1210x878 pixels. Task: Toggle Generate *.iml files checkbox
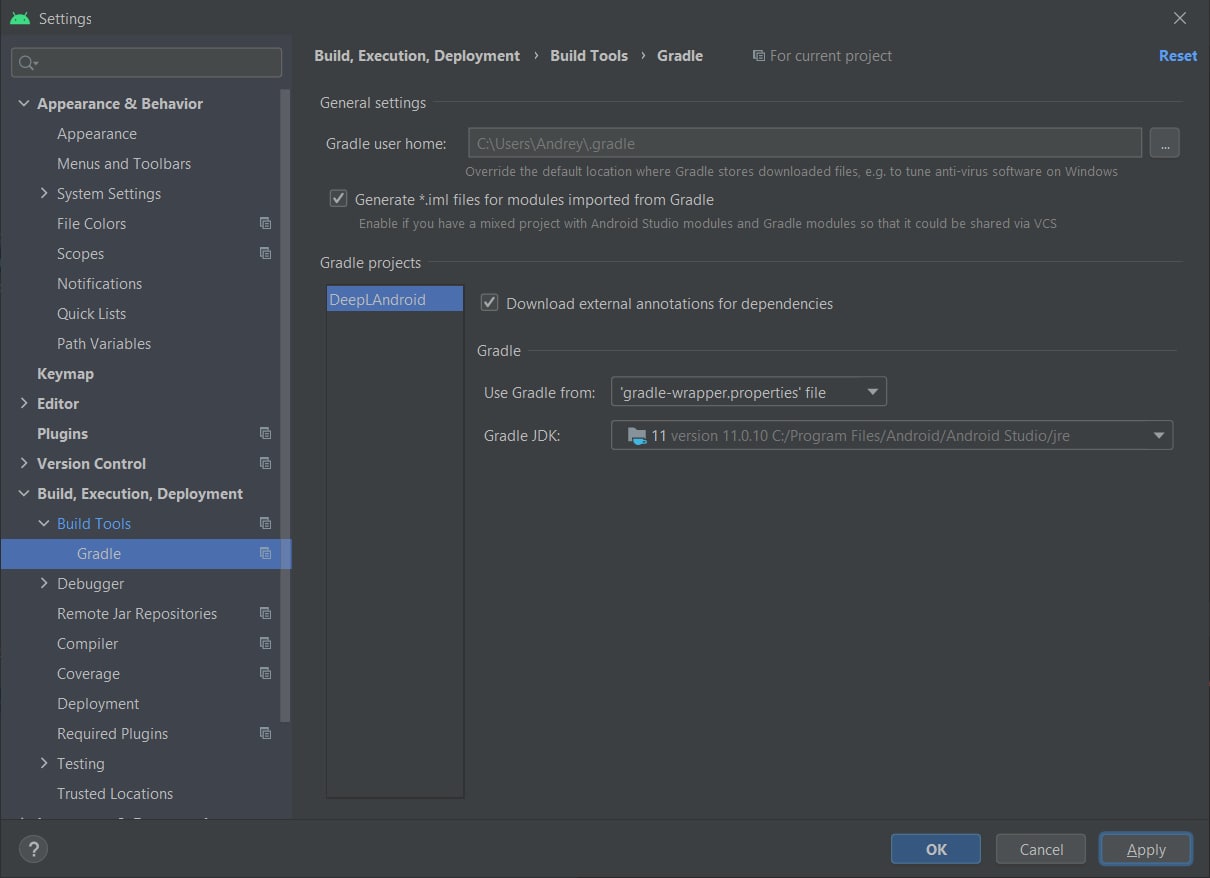coord(338,199)
